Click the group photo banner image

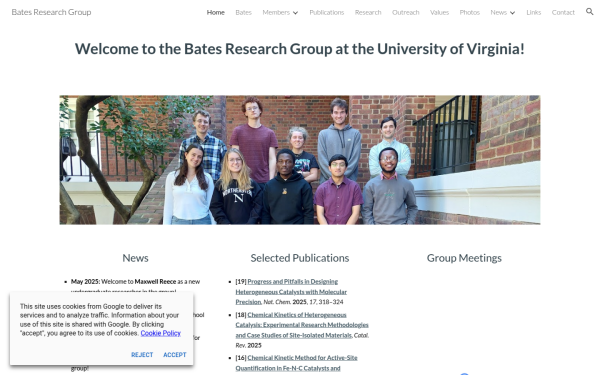point(300,160)
